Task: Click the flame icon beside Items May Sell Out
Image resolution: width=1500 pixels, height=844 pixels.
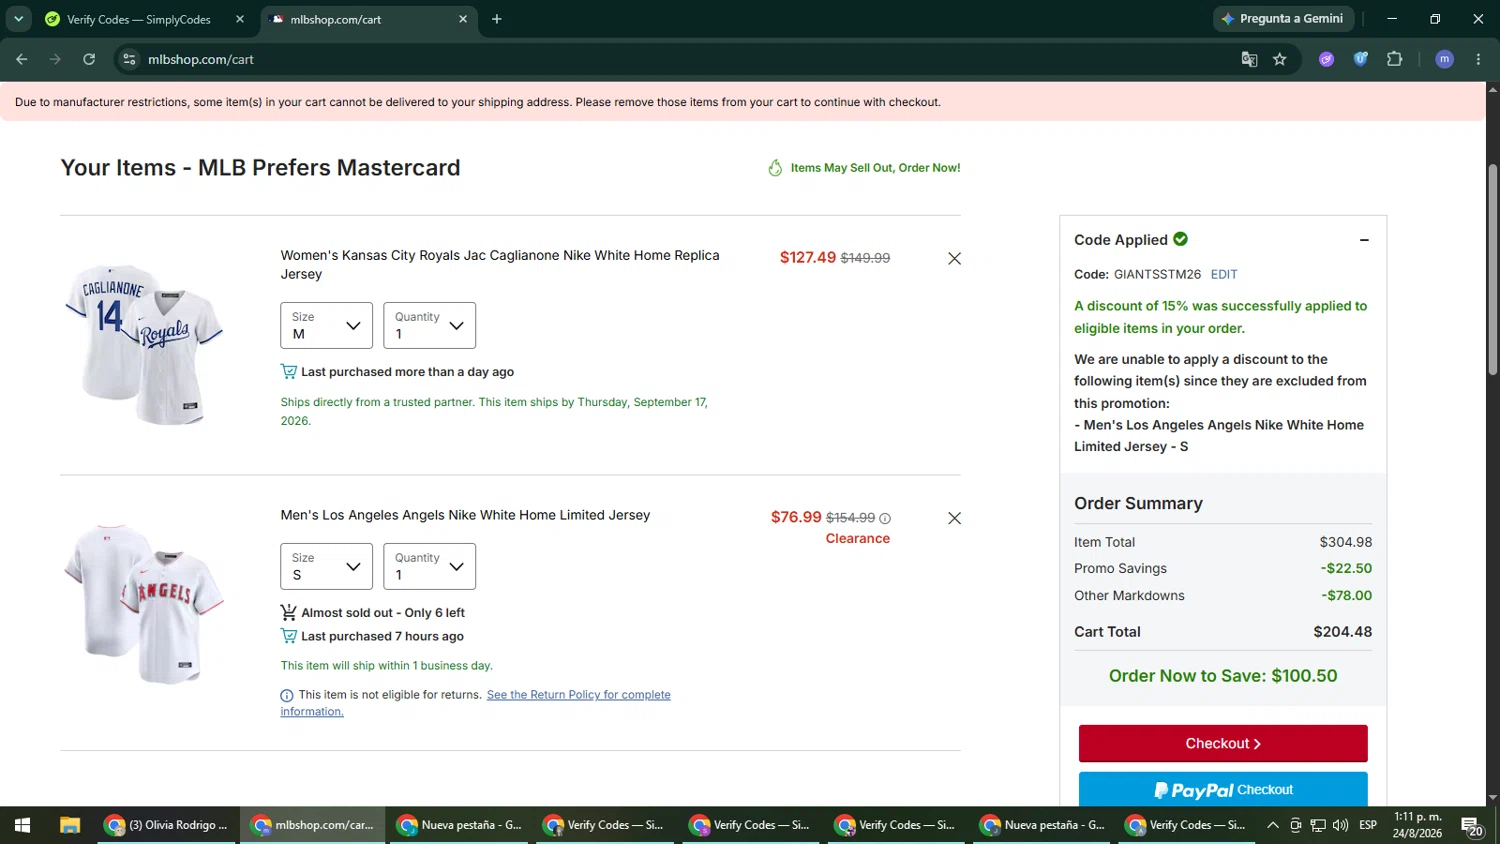Action: pos(775,168)
